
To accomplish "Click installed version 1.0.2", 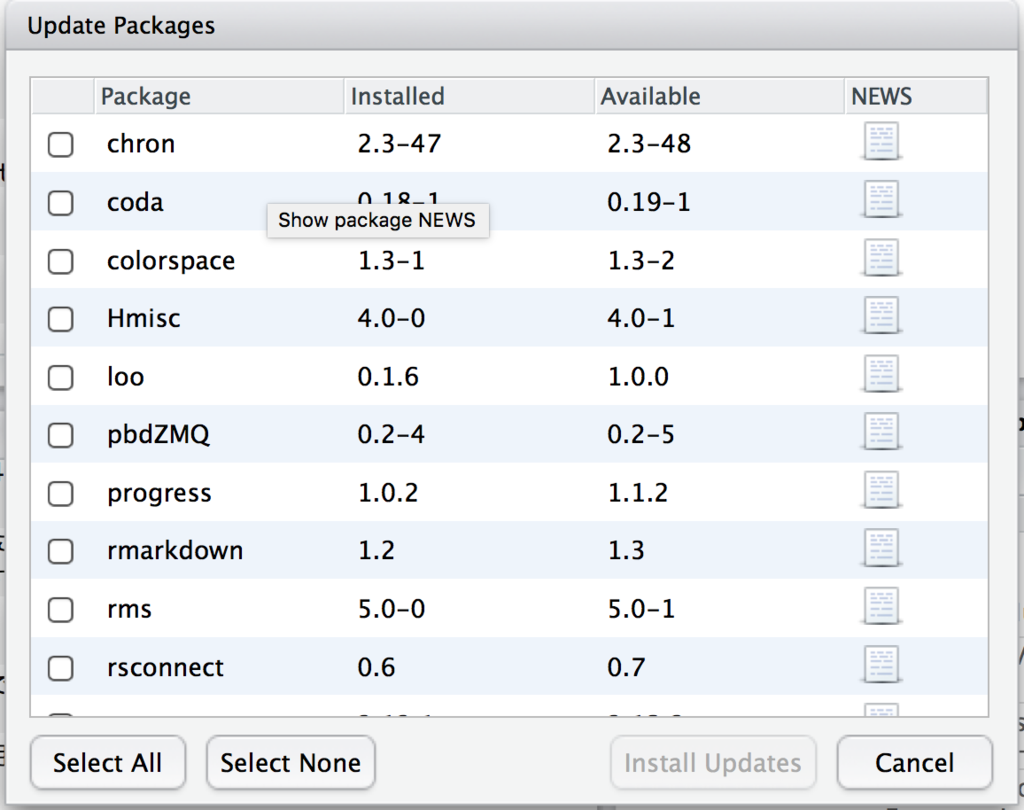I will (x=388, y=493).
